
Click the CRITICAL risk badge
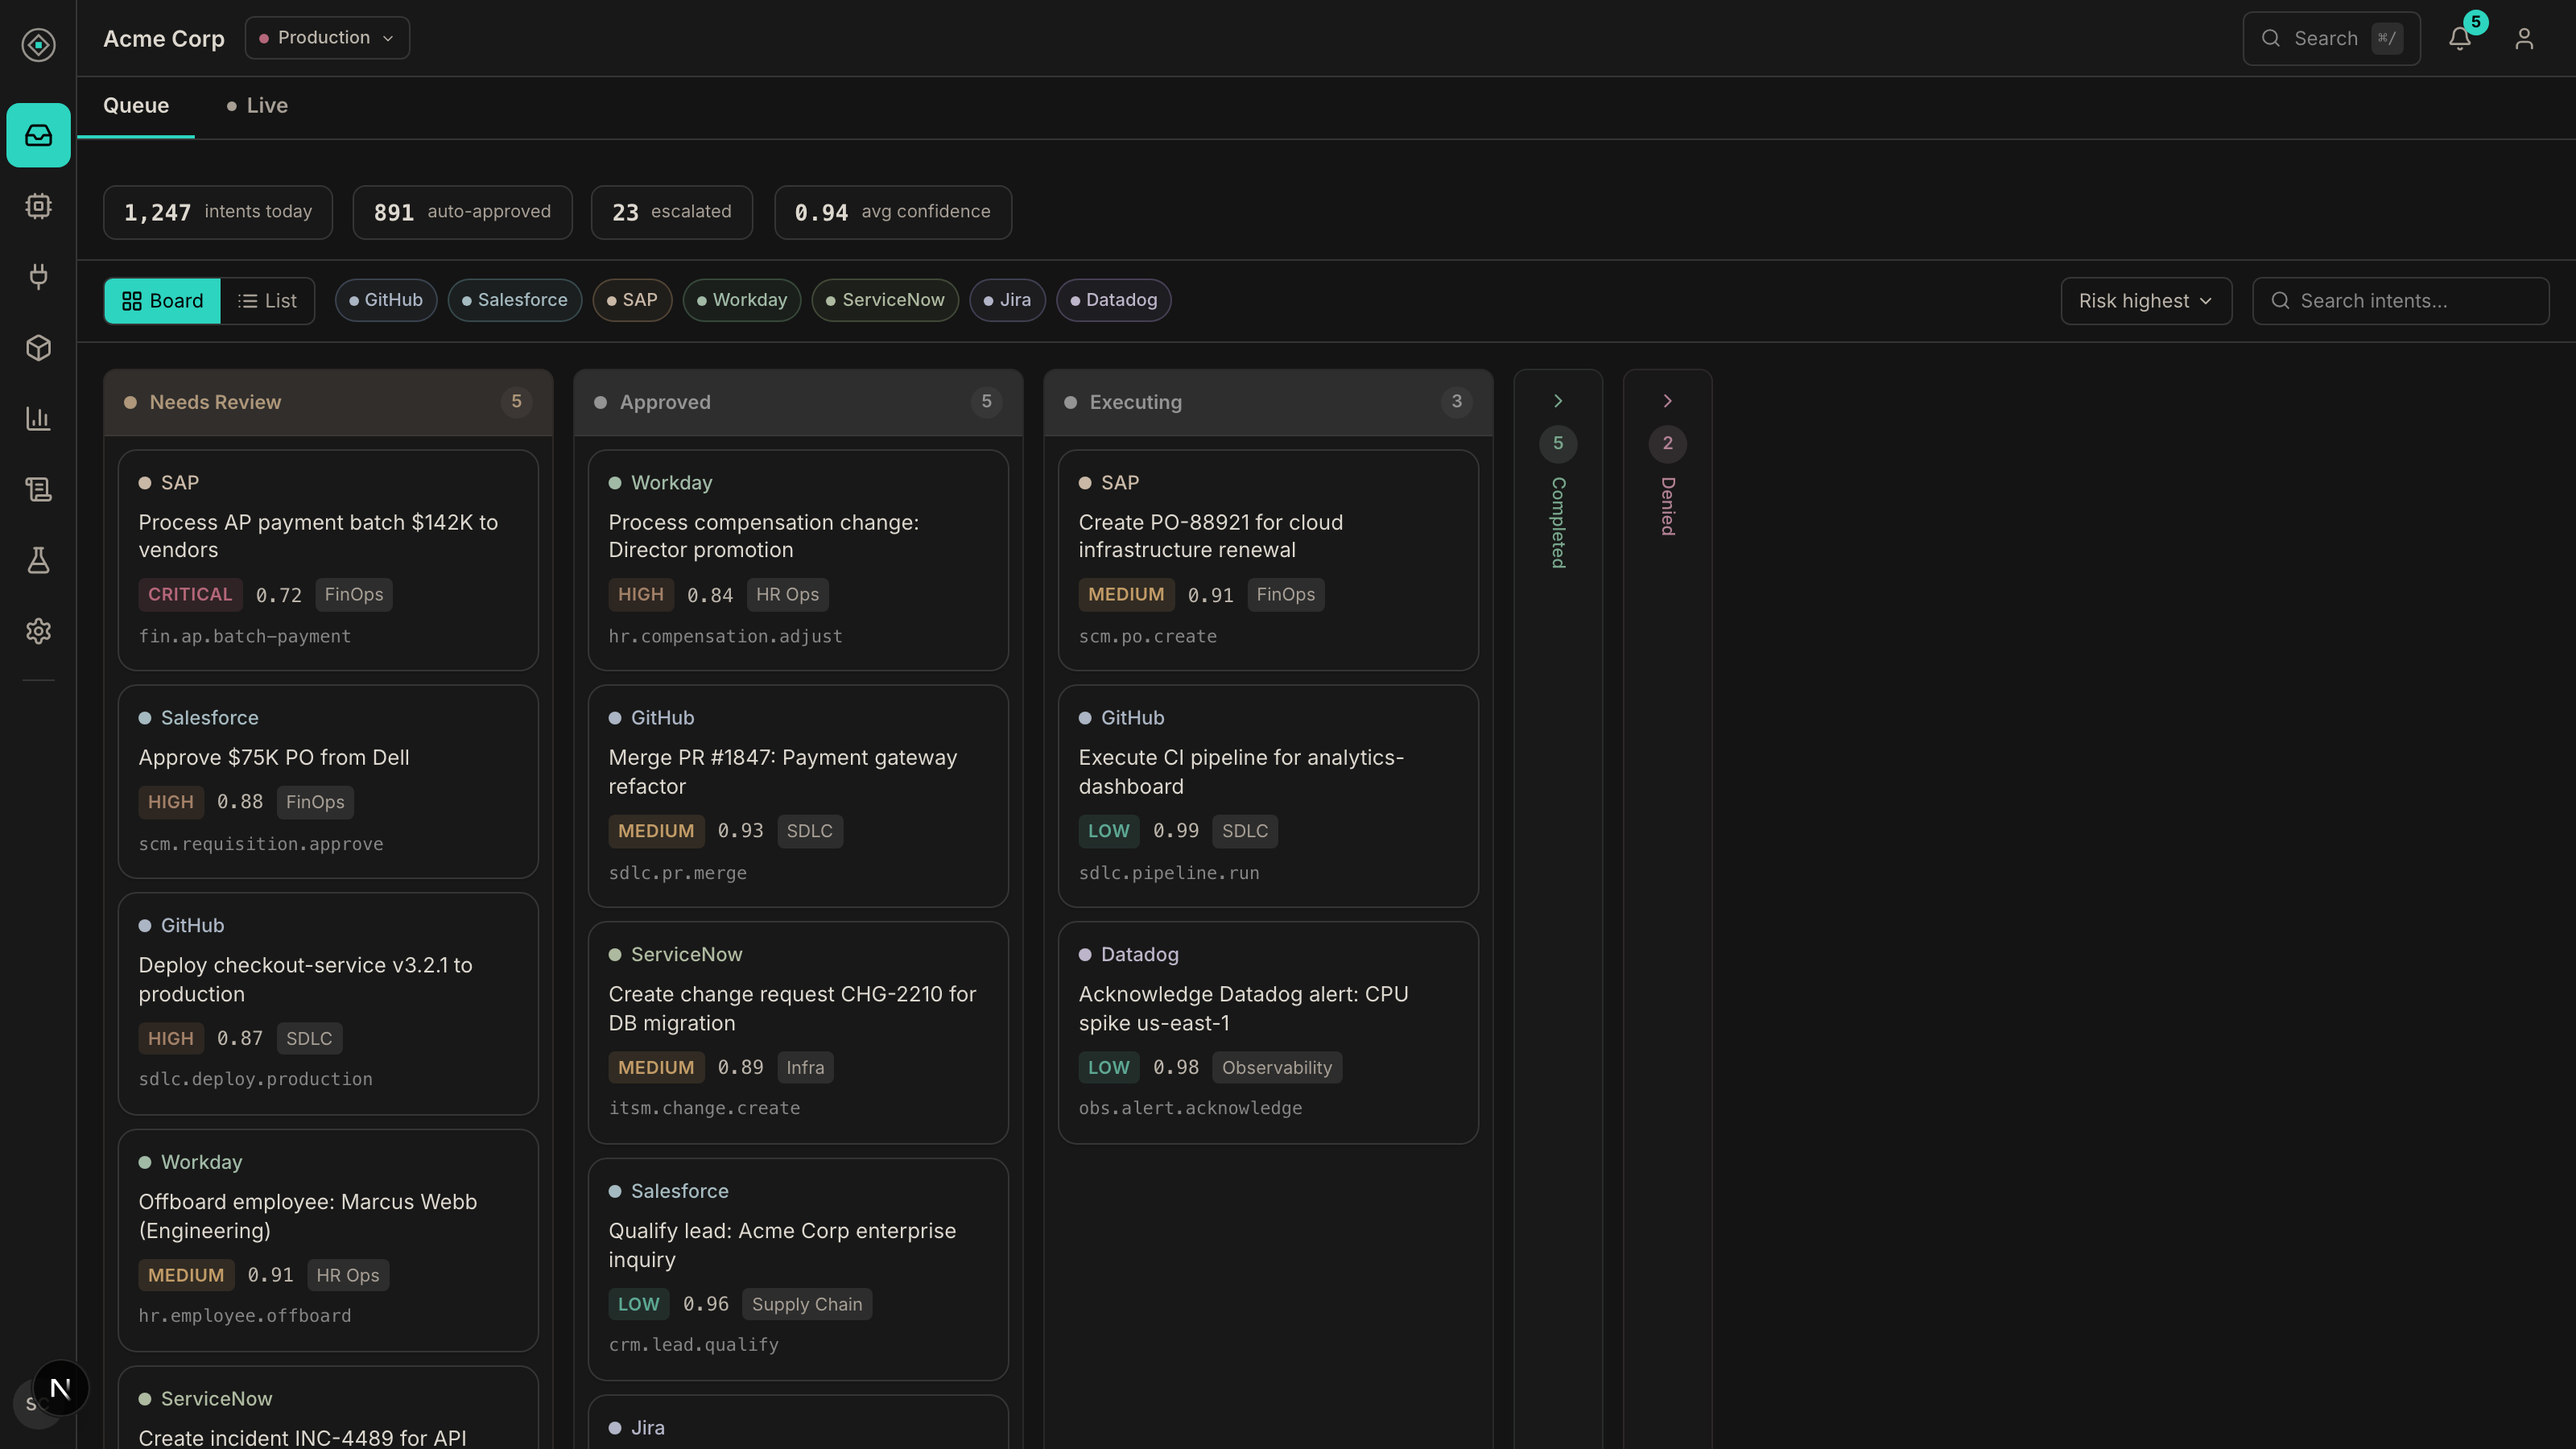click(190, 595)
